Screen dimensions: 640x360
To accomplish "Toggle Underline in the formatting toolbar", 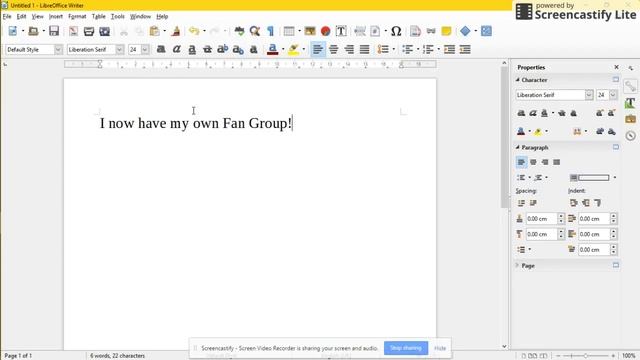I will 192,49.
